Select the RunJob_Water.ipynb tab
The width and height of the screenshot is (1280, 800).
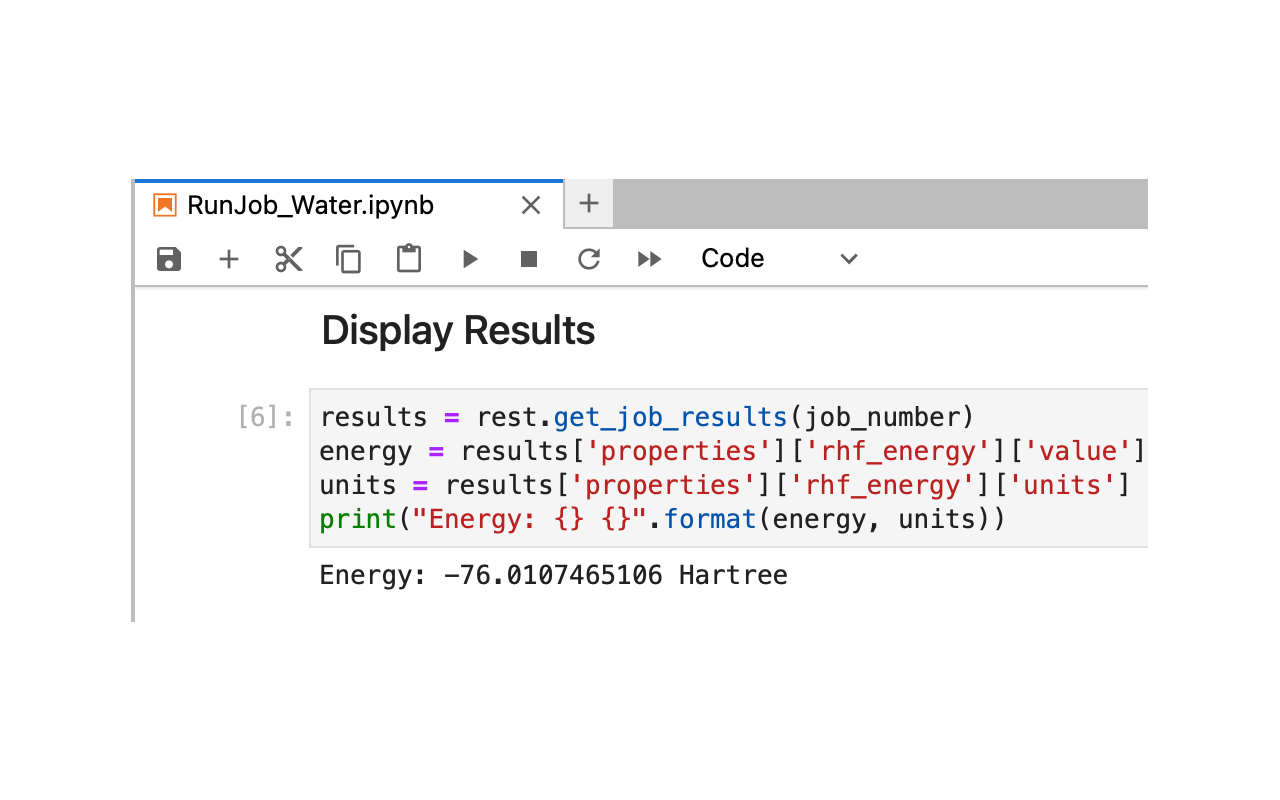pyautogui.click(x=310, y=205)
